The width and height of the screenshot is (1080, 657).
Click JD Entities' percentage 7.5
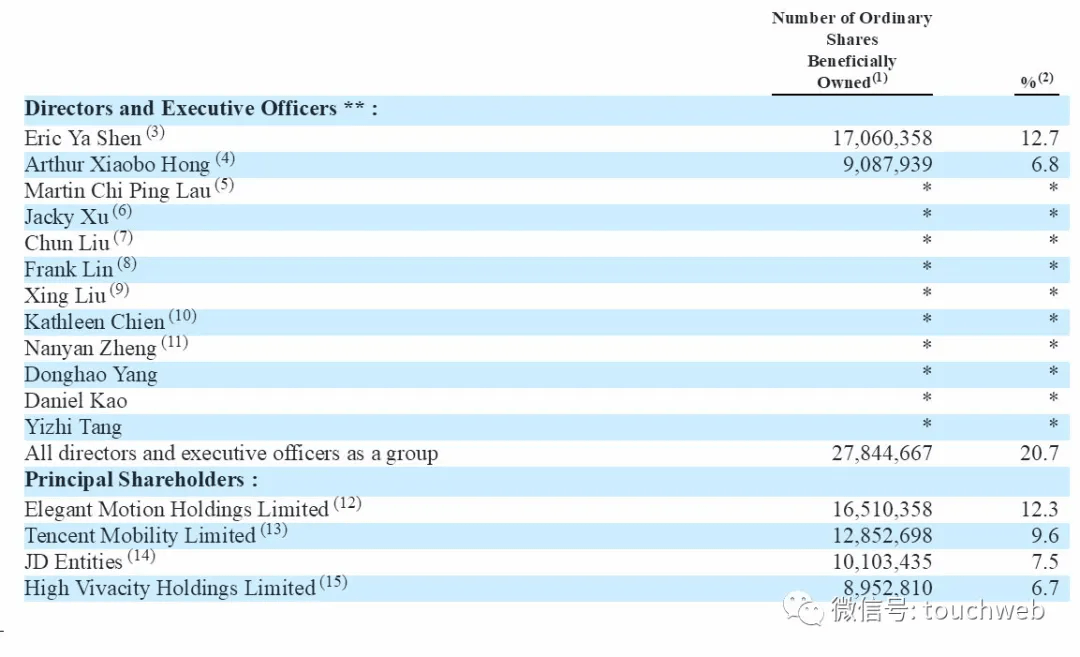pyautogui.click(x=1045, y=562)
